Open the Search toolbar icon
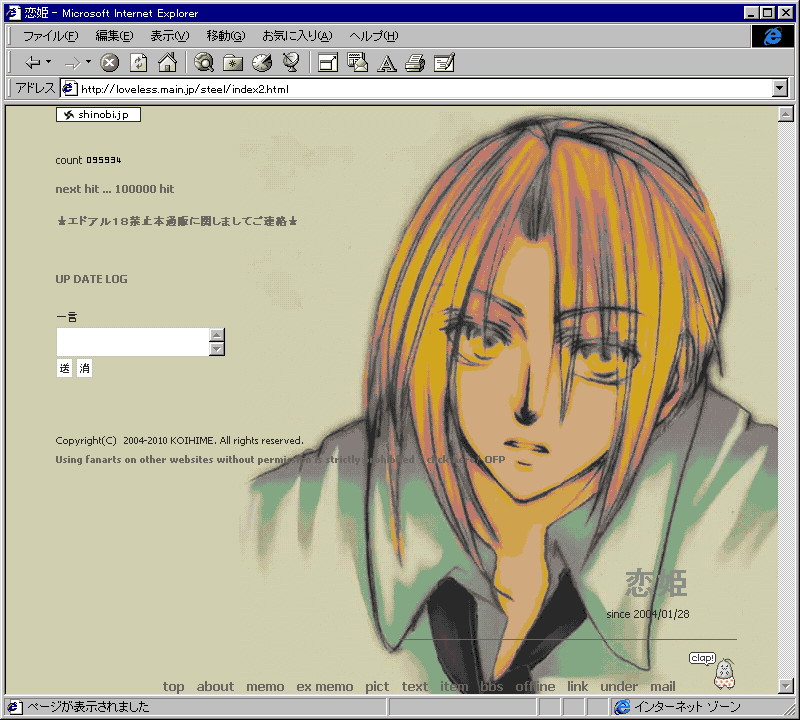 coord(204,62)
